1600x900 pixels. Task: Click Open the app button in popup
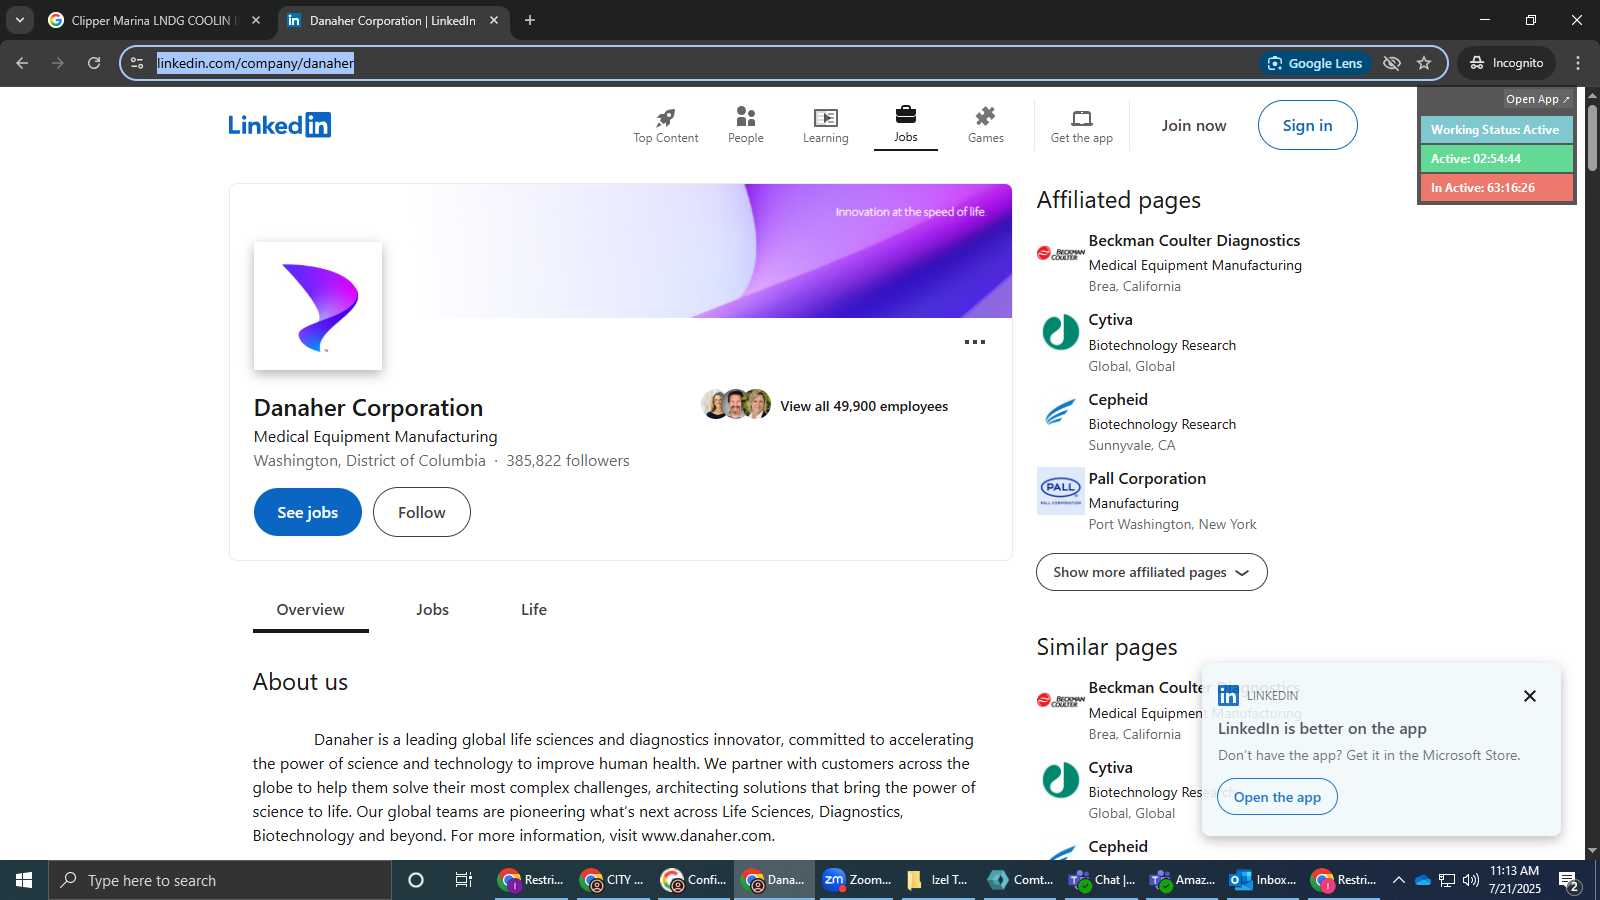[1277, 797]
